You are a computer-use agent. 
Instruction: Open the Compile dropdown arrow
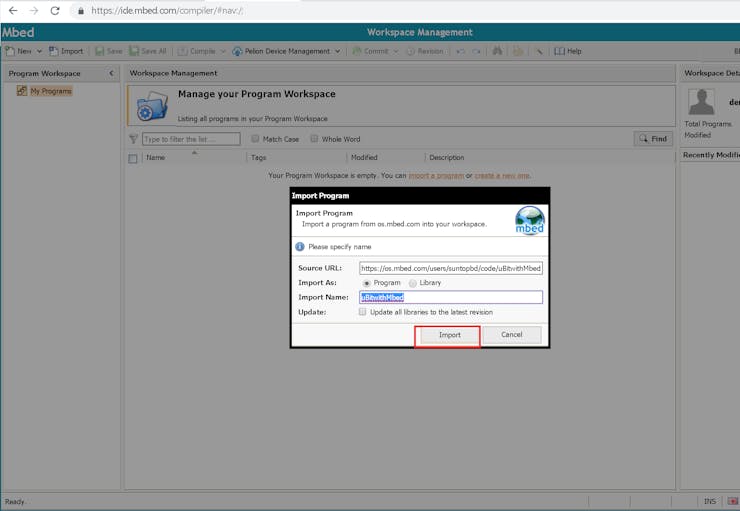point(223,51)
